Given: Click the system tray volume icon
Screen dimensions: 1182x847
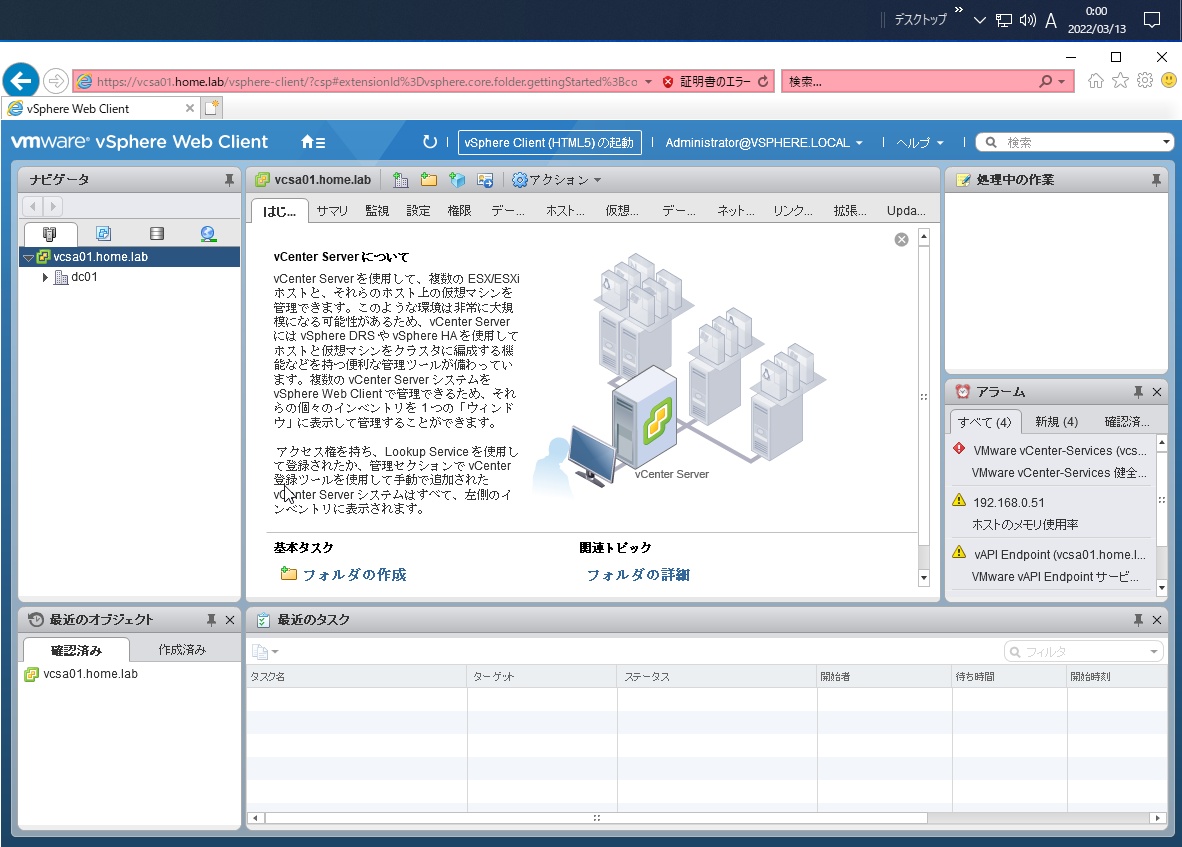Looking at the screenshot, I should click(x=1027, y=20).
